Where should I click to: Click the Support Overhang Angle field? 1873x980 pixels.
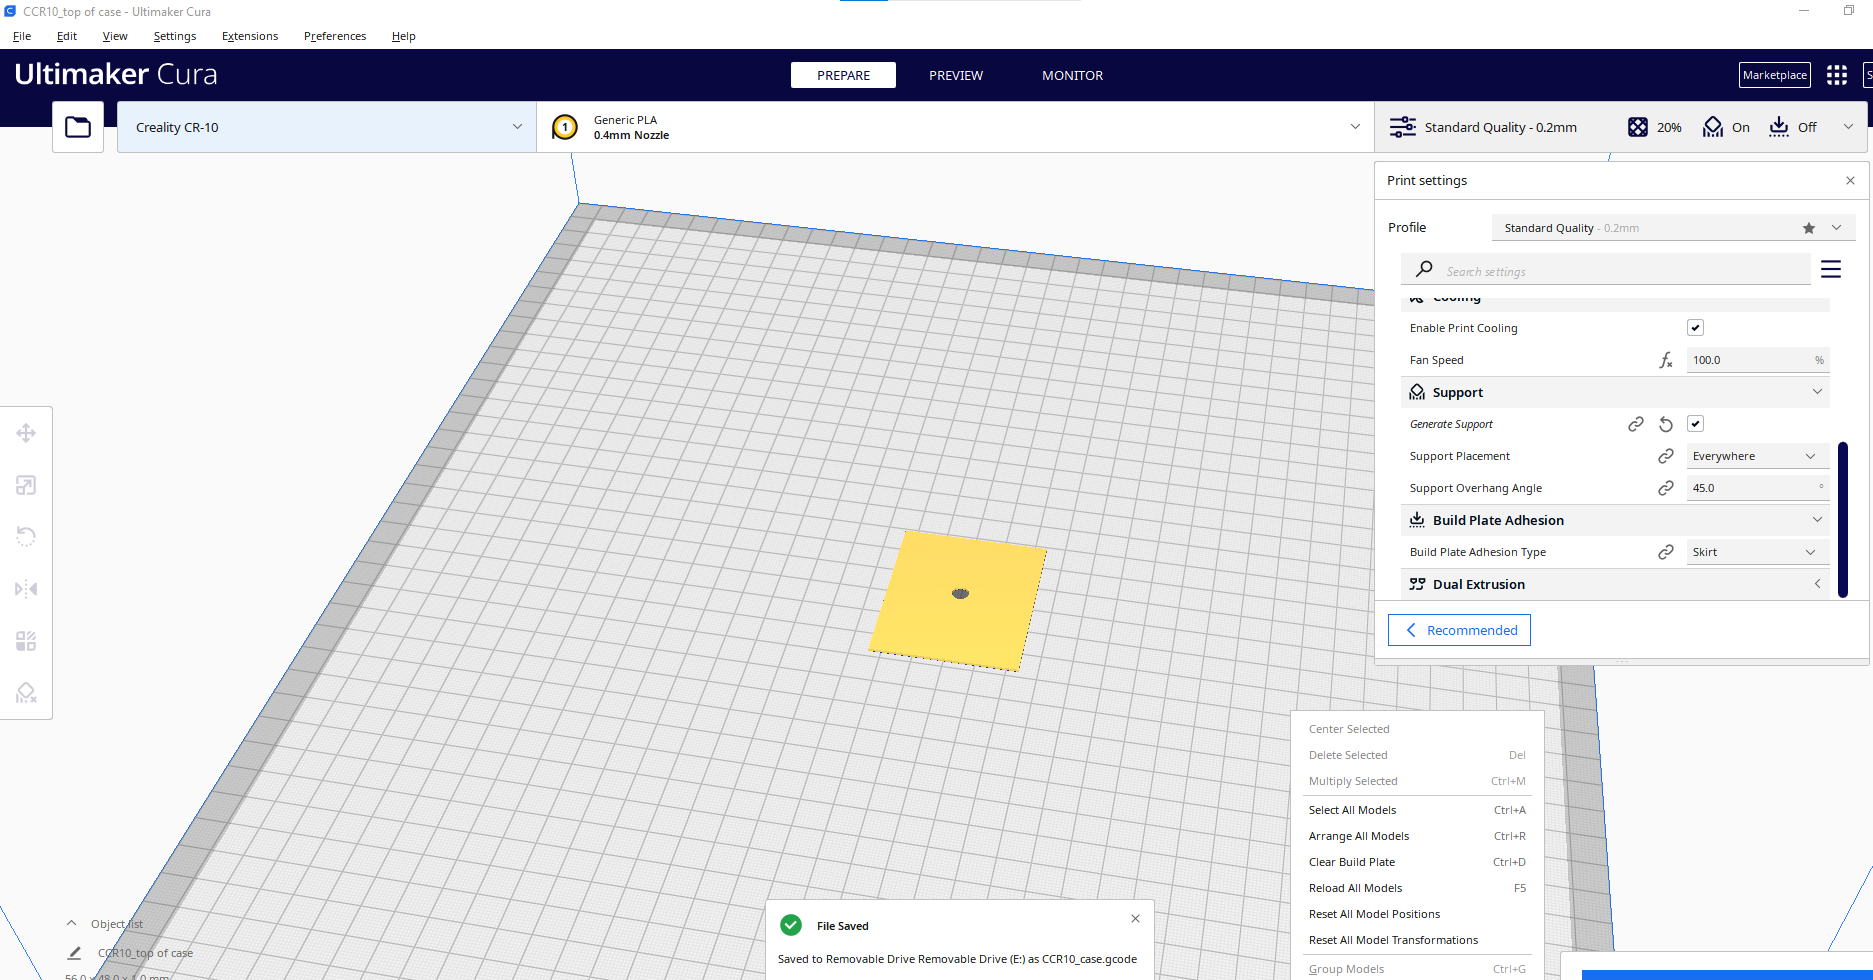(1757, 488)
